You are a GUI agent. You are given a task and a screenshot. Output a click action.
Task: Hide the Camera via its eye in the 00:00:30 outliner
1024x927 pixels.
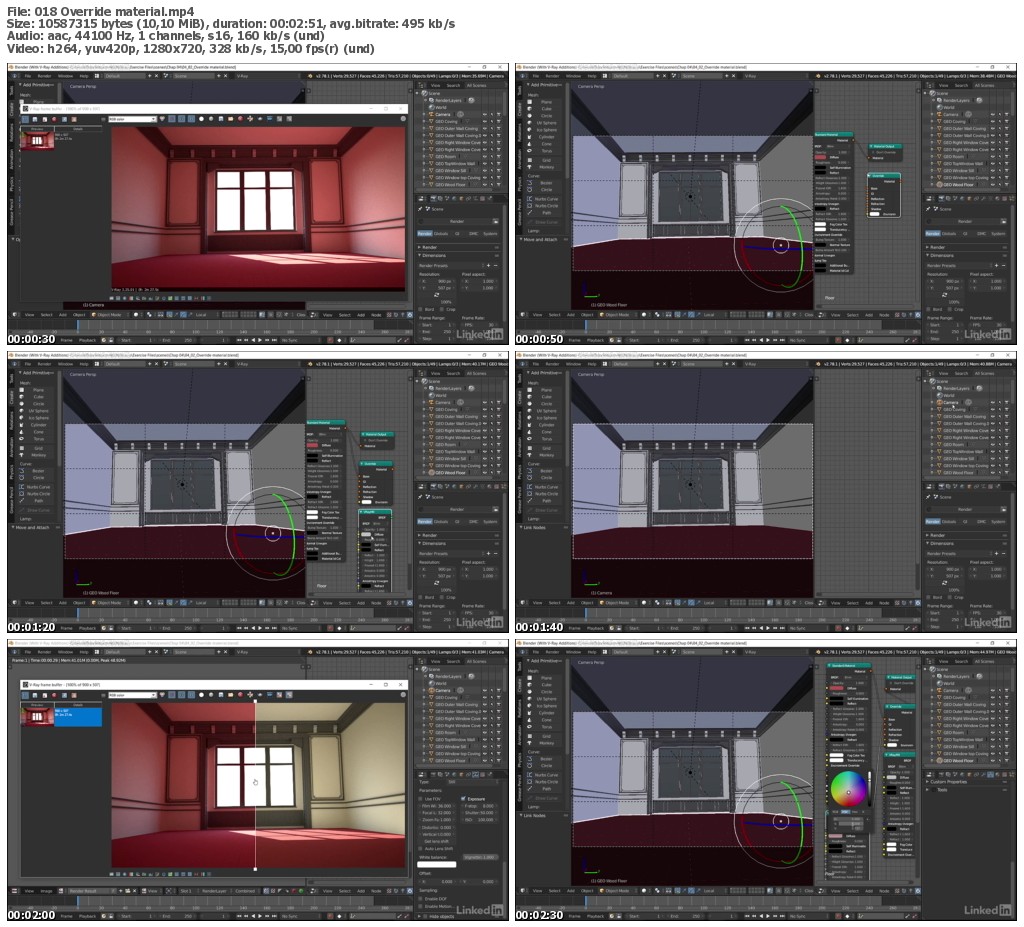(x=485, y=114)
